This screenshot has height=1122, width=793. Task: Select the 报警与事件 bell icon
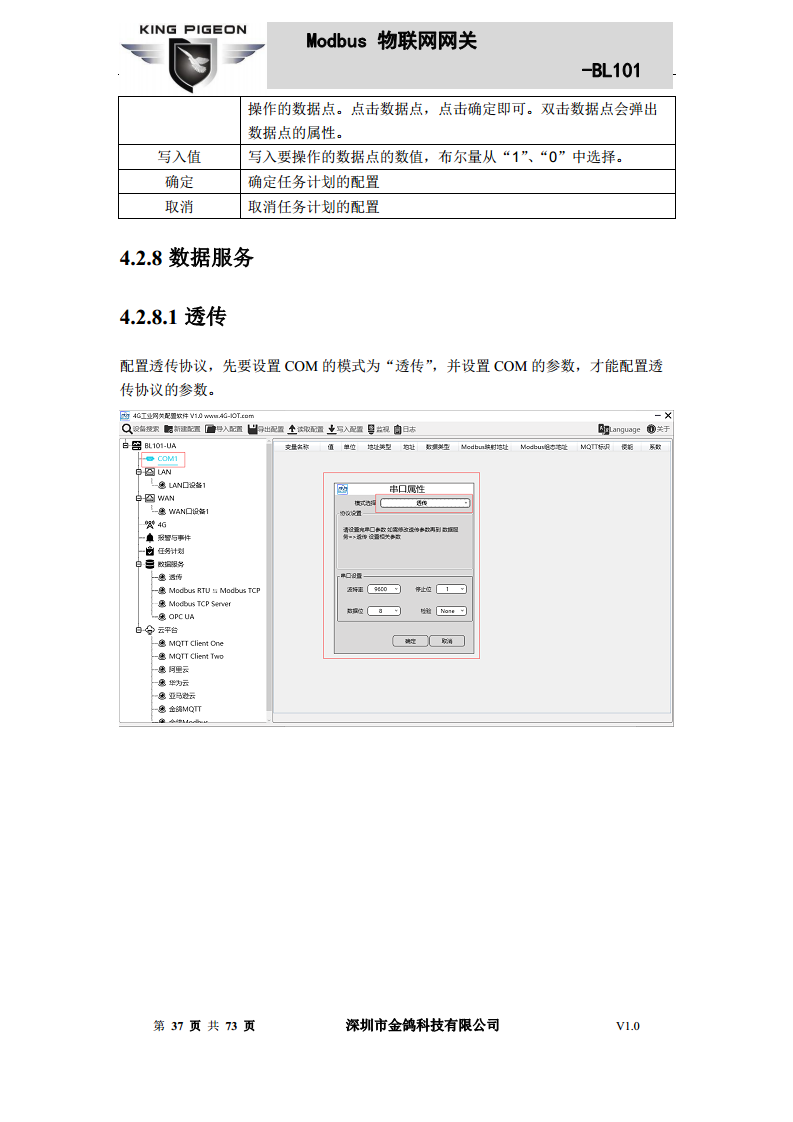pos(150,537)
